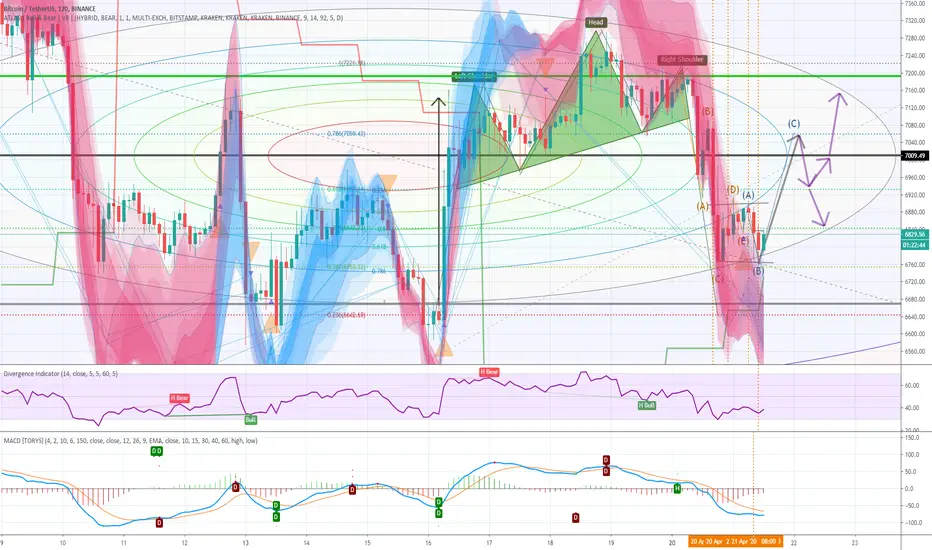Screen dimensions: 932x550
Task: Click the 7009.49 horizontal line price tag
Action: pos(915,156)
